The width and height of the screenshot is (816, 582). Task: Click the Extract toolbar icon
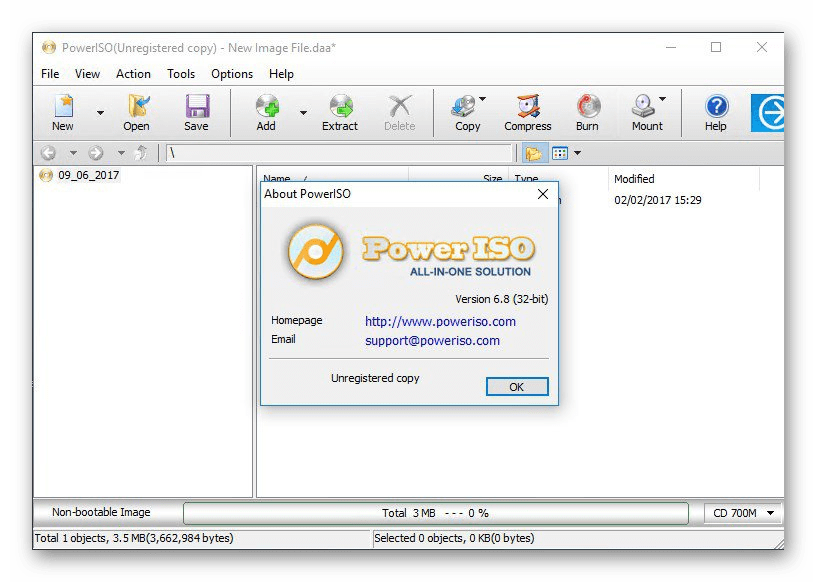[341, 106]
